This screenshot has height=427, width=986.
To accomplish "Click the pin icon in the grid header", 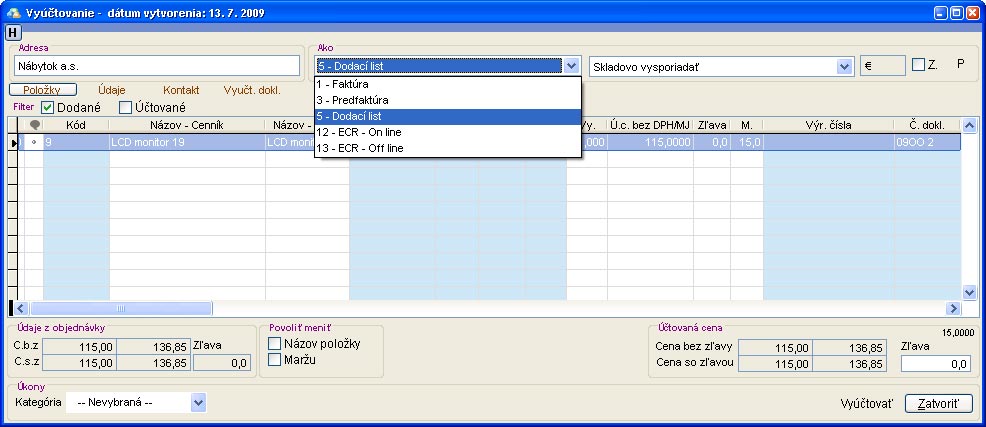I will (x=34, y=125).
